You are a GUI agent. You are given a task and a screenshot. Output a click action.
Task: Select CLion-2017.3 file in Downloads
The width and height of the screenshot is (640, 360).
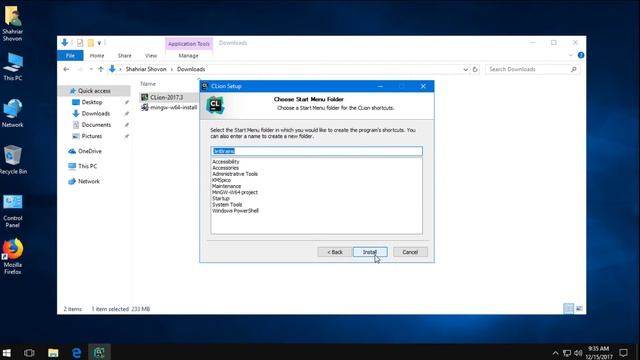click(x=167, y=97)
